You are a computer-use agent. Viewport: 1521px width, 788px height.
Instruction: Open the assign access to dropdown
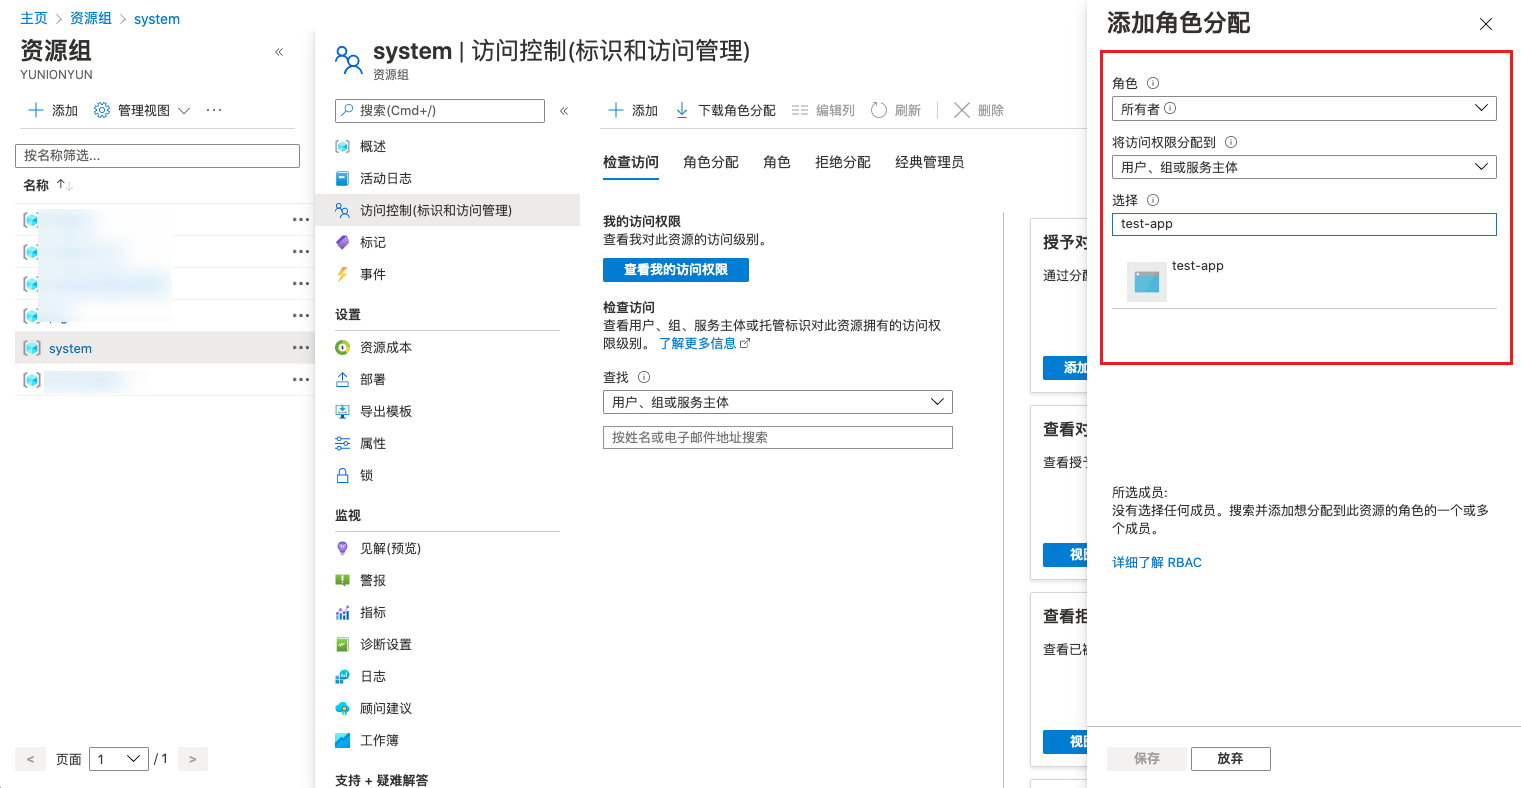1303,167
